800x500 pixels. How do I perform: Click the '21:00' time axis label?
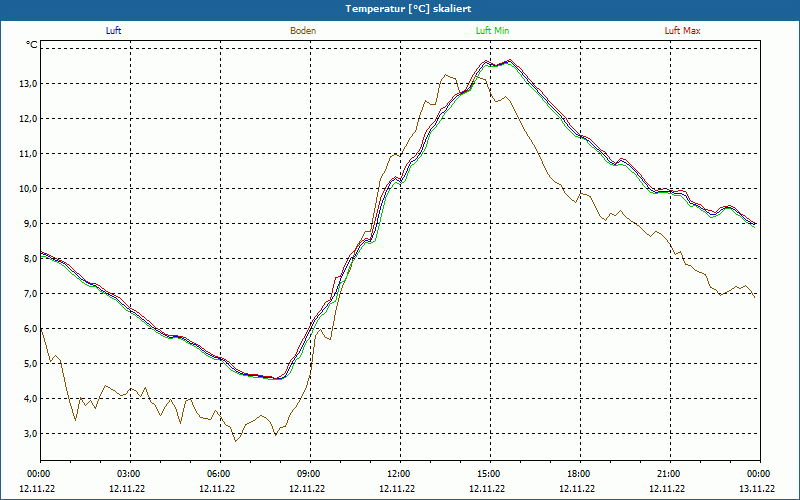tap(670, 474)
